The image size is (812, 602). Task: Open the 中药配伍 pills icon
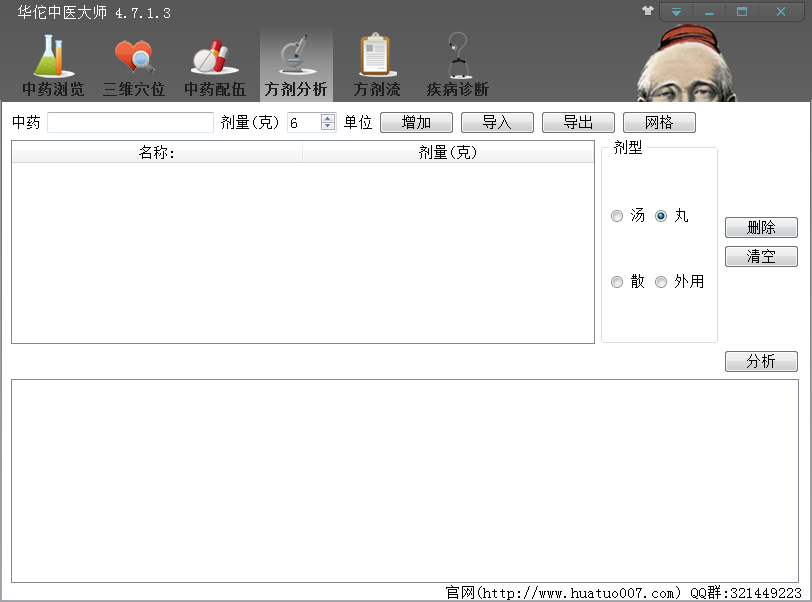(x=215, y=65)
